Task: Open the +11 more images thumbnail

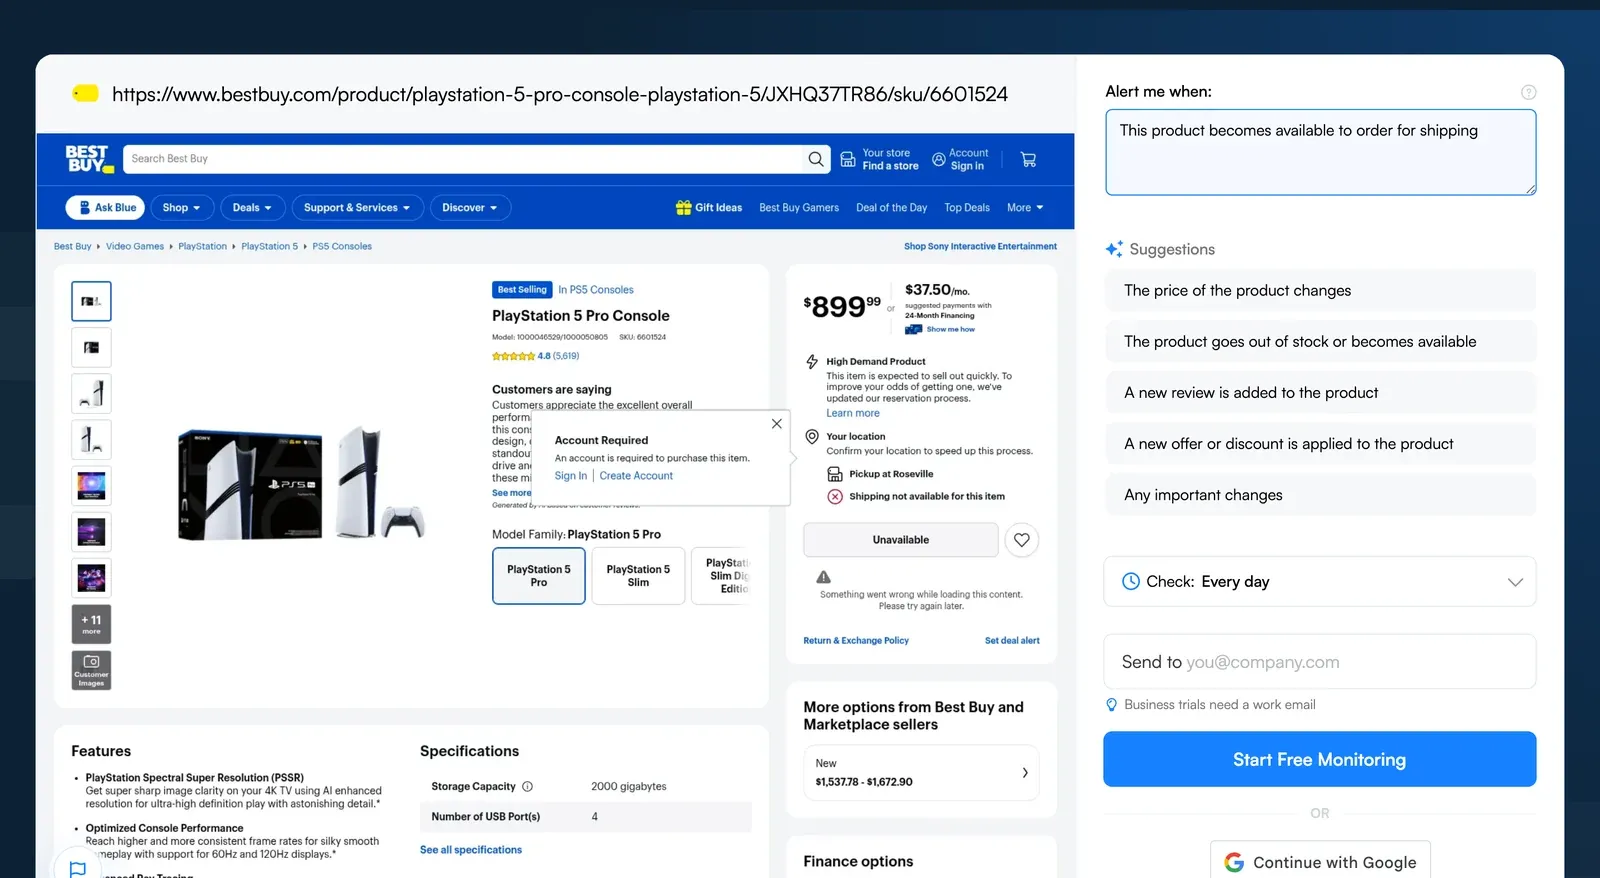Action: pos(91,624)
